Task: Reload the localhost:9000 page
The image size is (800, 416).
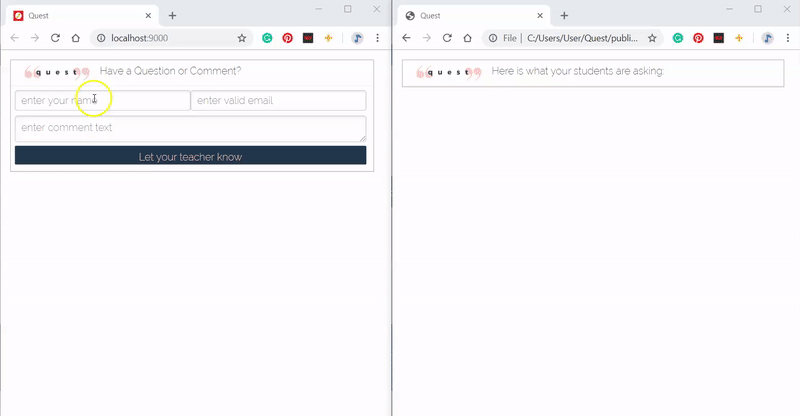Action: coord(55,38)
